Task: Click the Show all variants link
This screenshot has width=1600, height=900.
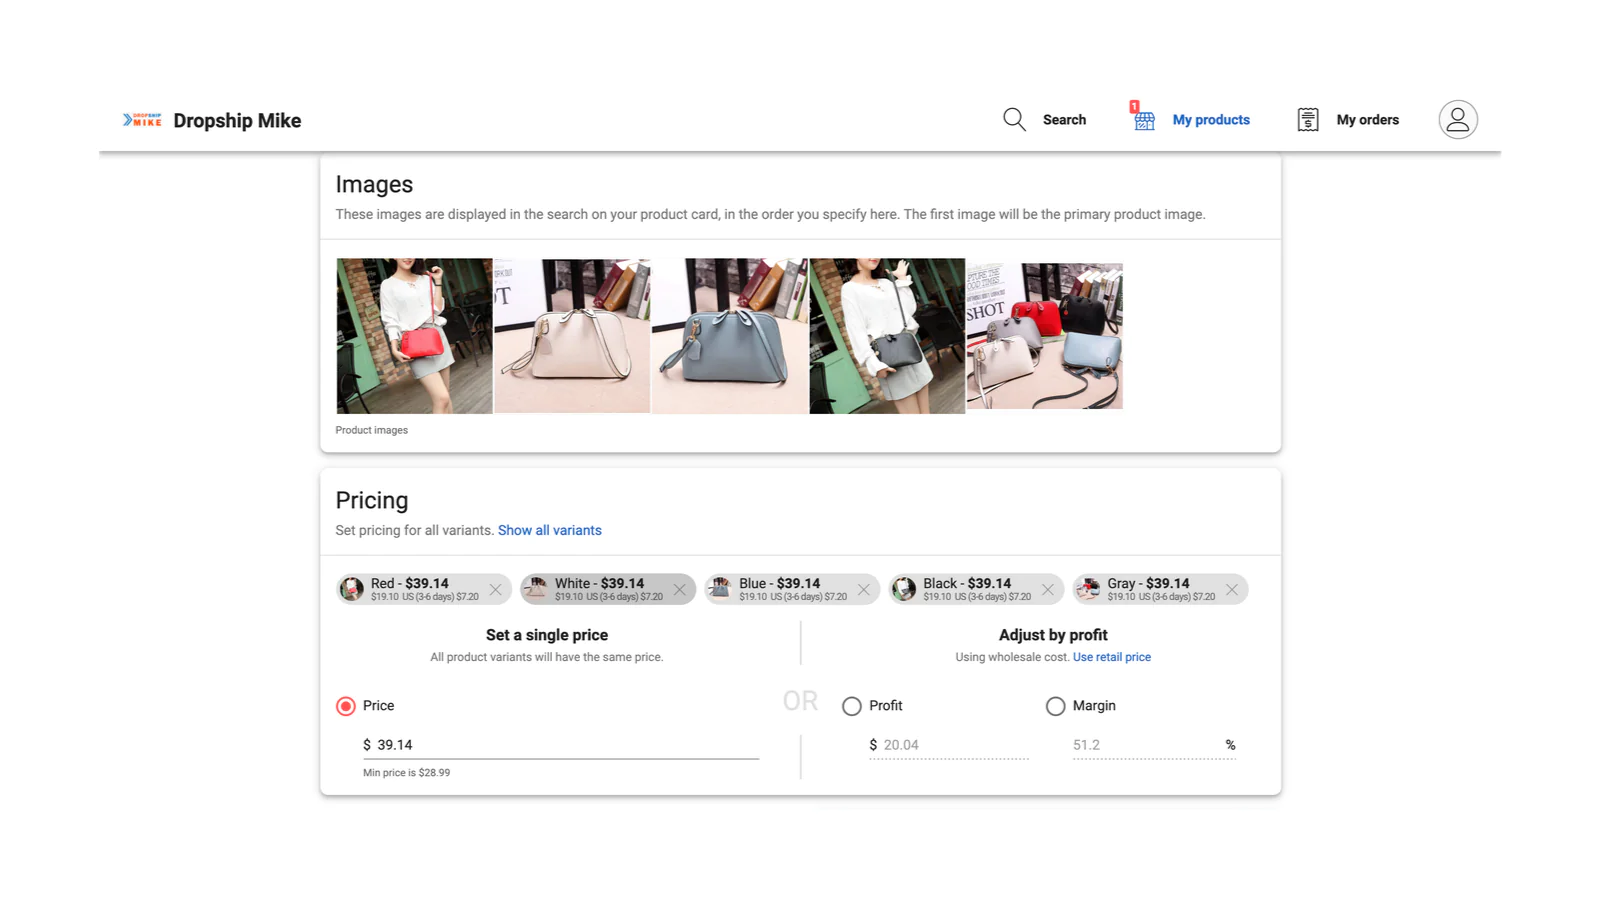Action: point(549,531)
